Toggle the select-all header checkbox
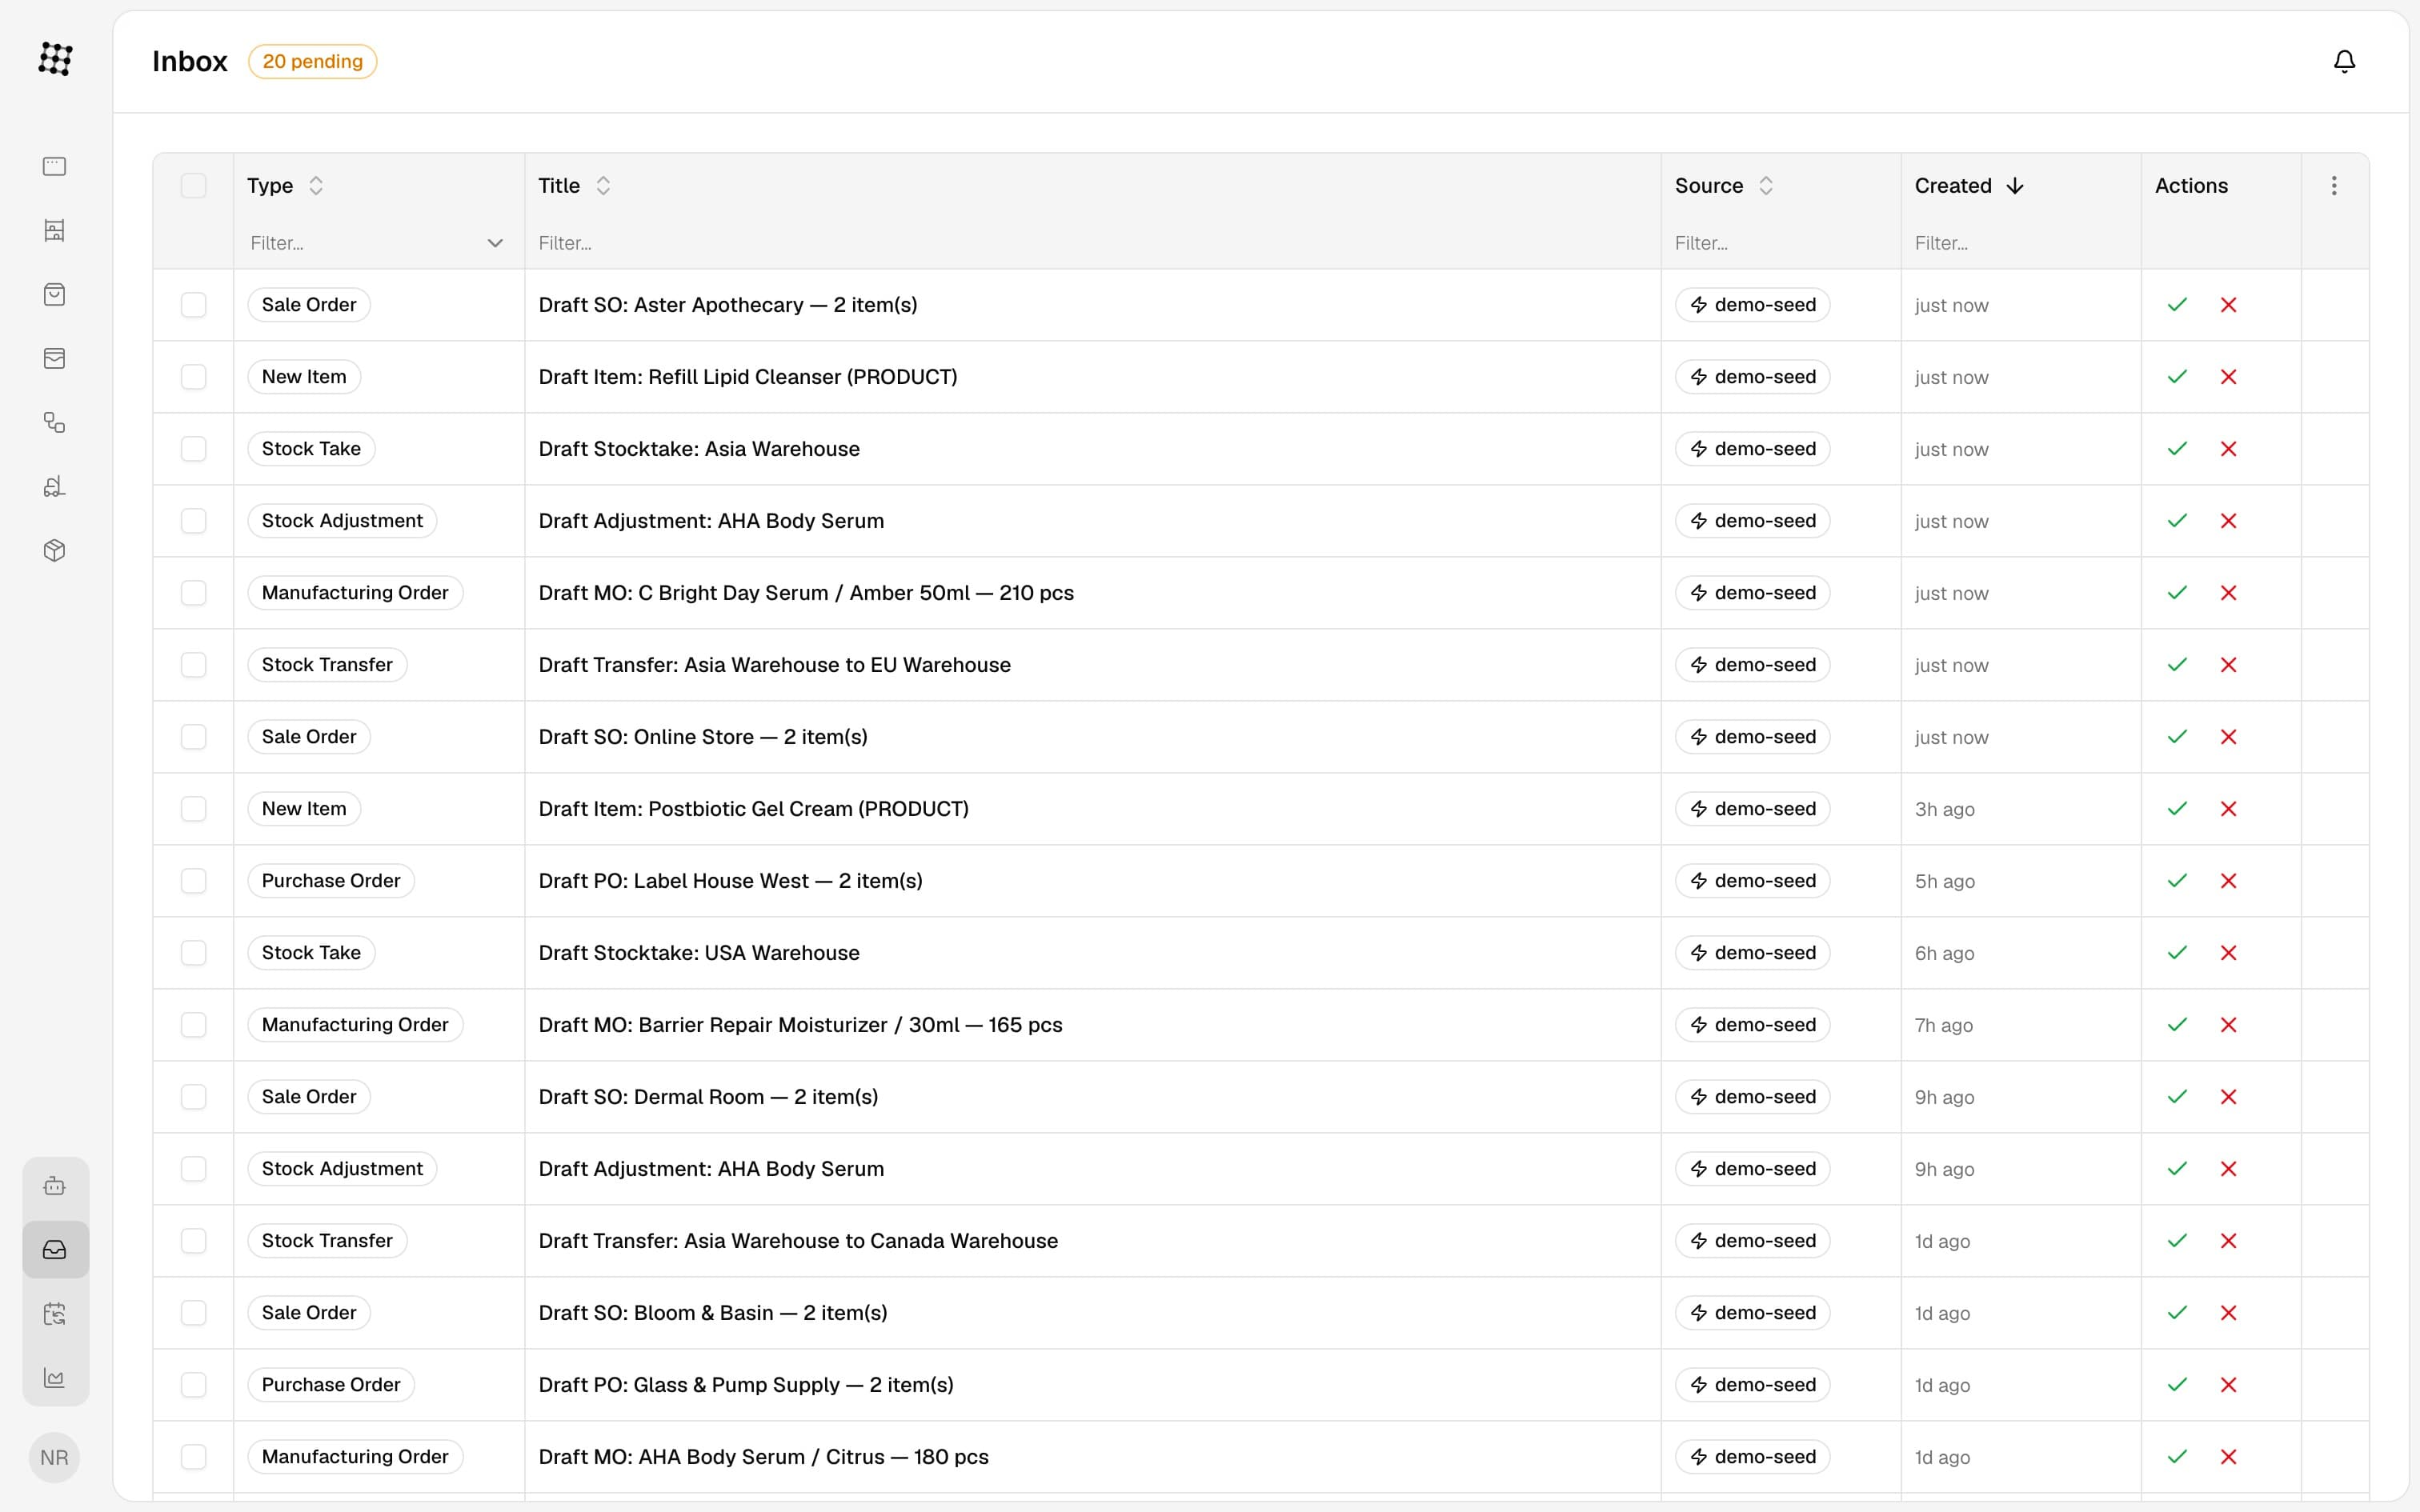Viewport: 2420px width, 1512px height. point(193,186)
